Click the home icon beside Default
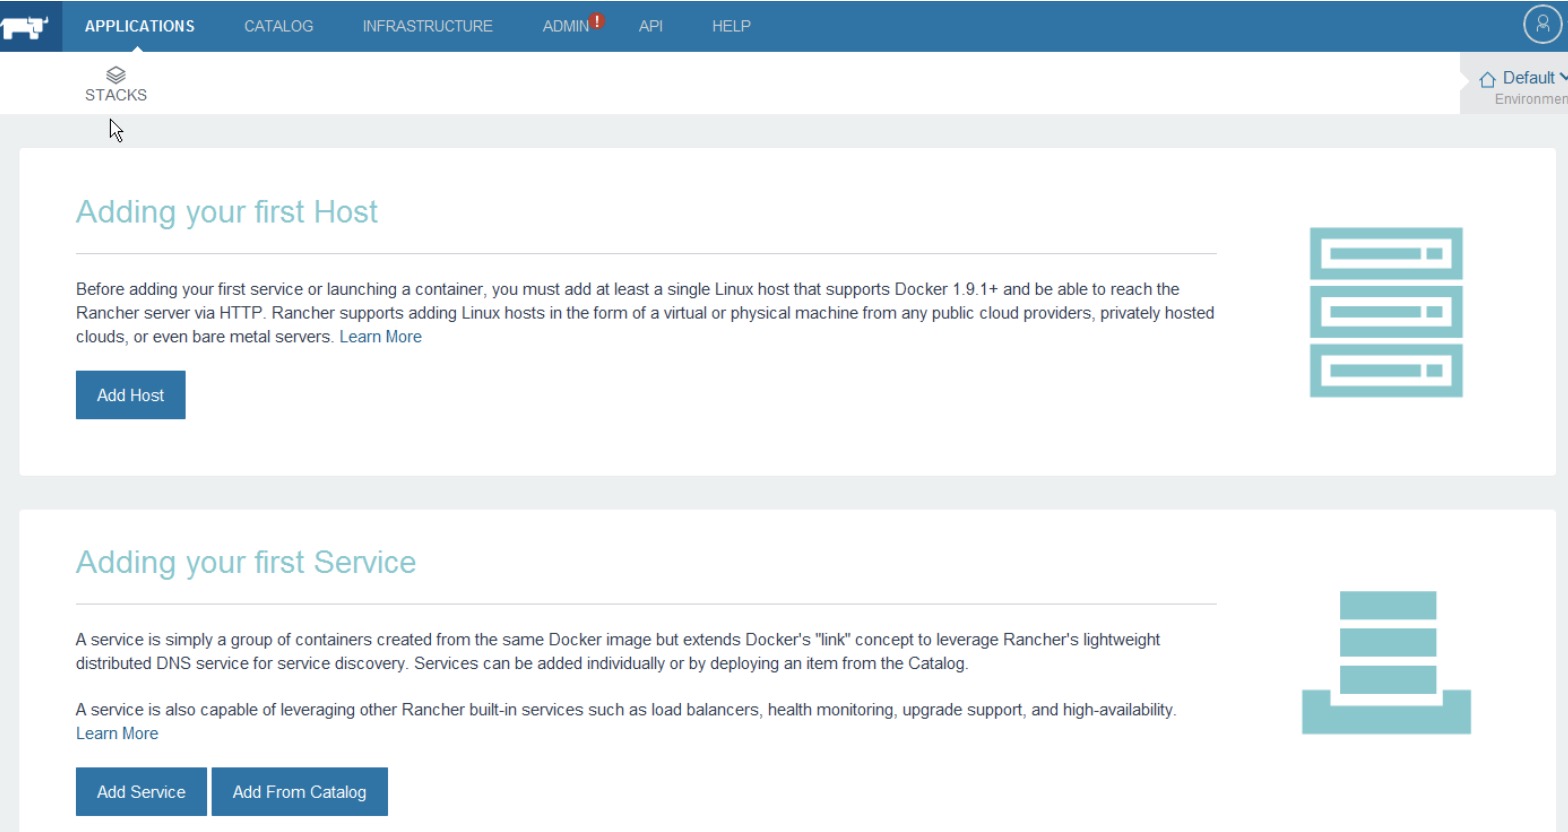The image size is (1568, 832). click(1487, 79)
